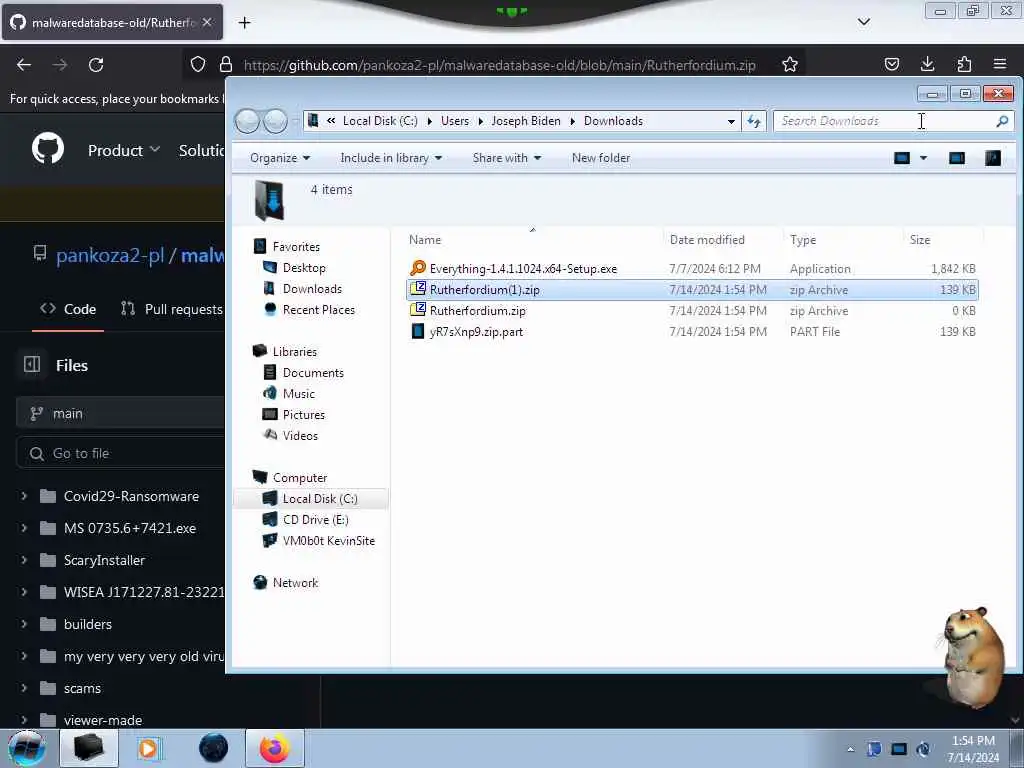The image size is (1024, 768).
Task: Open the Organize menu
Action: [x=280, y=158]
